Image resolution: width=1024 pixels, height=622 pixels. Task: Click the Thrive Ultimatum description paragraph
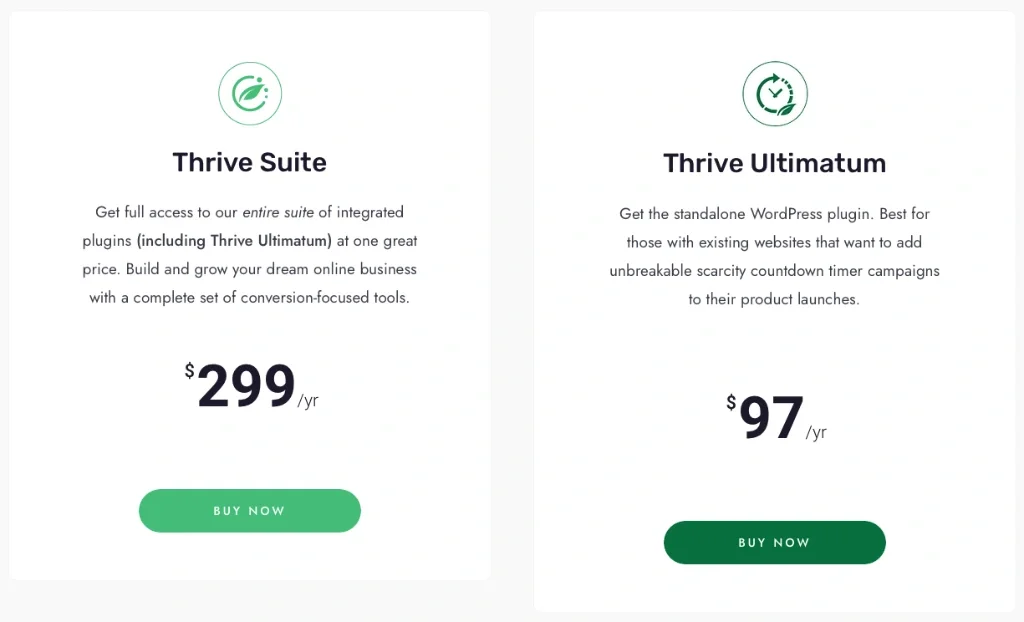pos(774,256)
